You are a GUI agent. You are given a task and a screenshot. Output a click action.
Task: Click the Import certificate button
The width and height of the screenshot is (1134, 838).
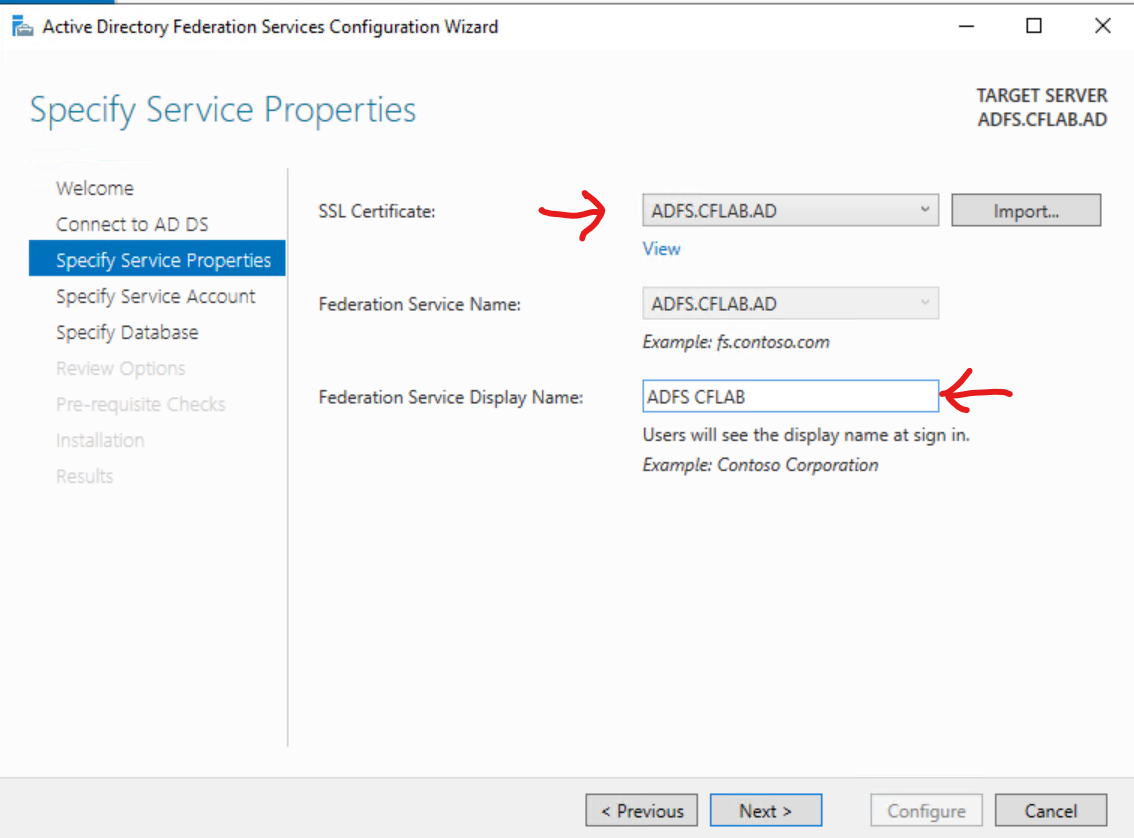point(1025,211)
